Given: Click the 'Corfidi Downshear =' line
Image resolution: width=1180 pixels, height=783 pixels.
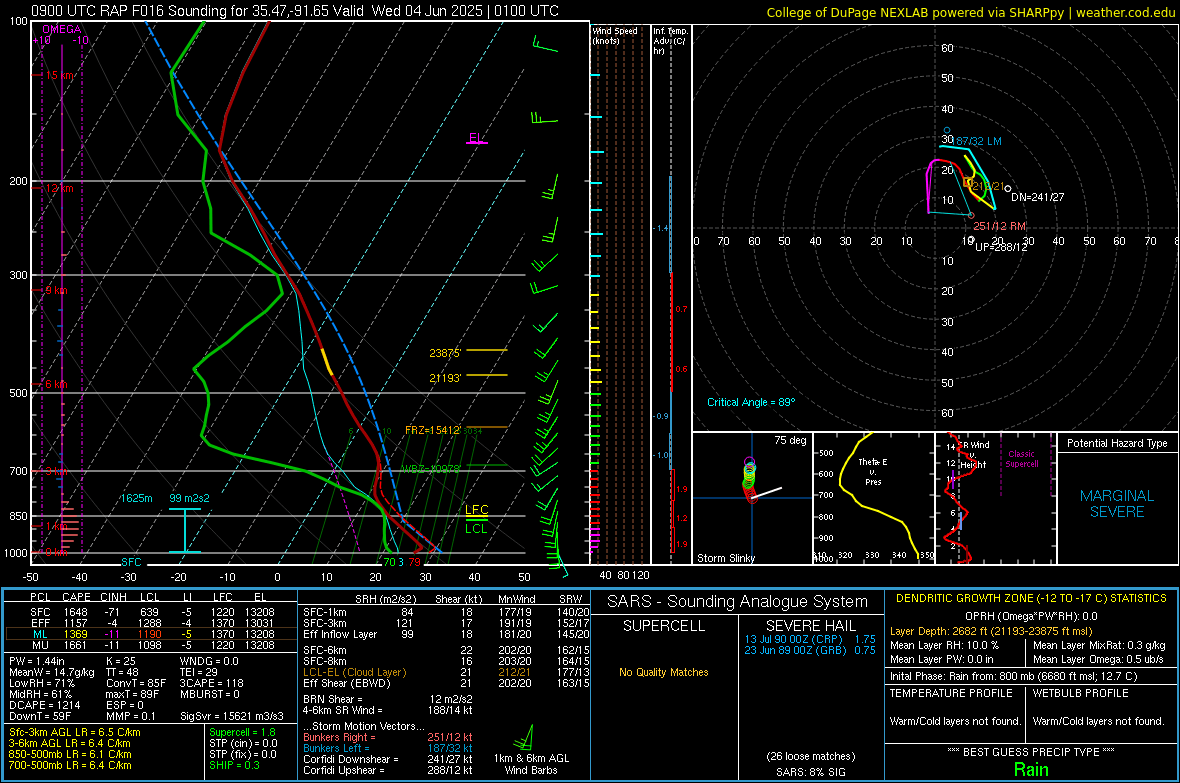Looking at the screenshot, I should point(388,759).
